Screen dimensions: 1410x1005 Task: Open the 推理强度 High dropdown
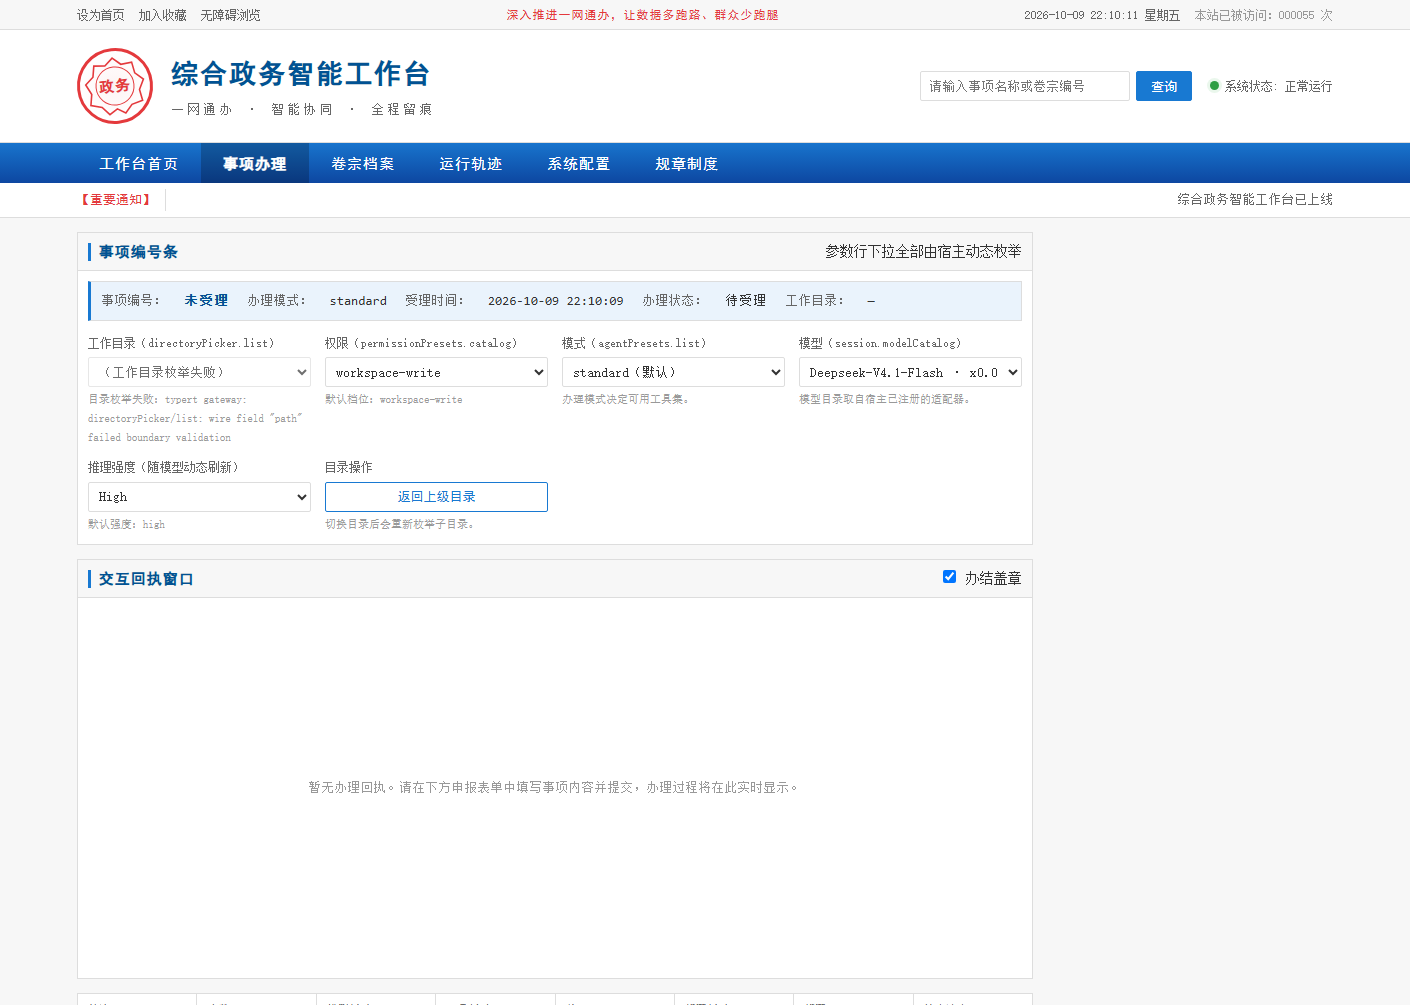coord(199,497)
